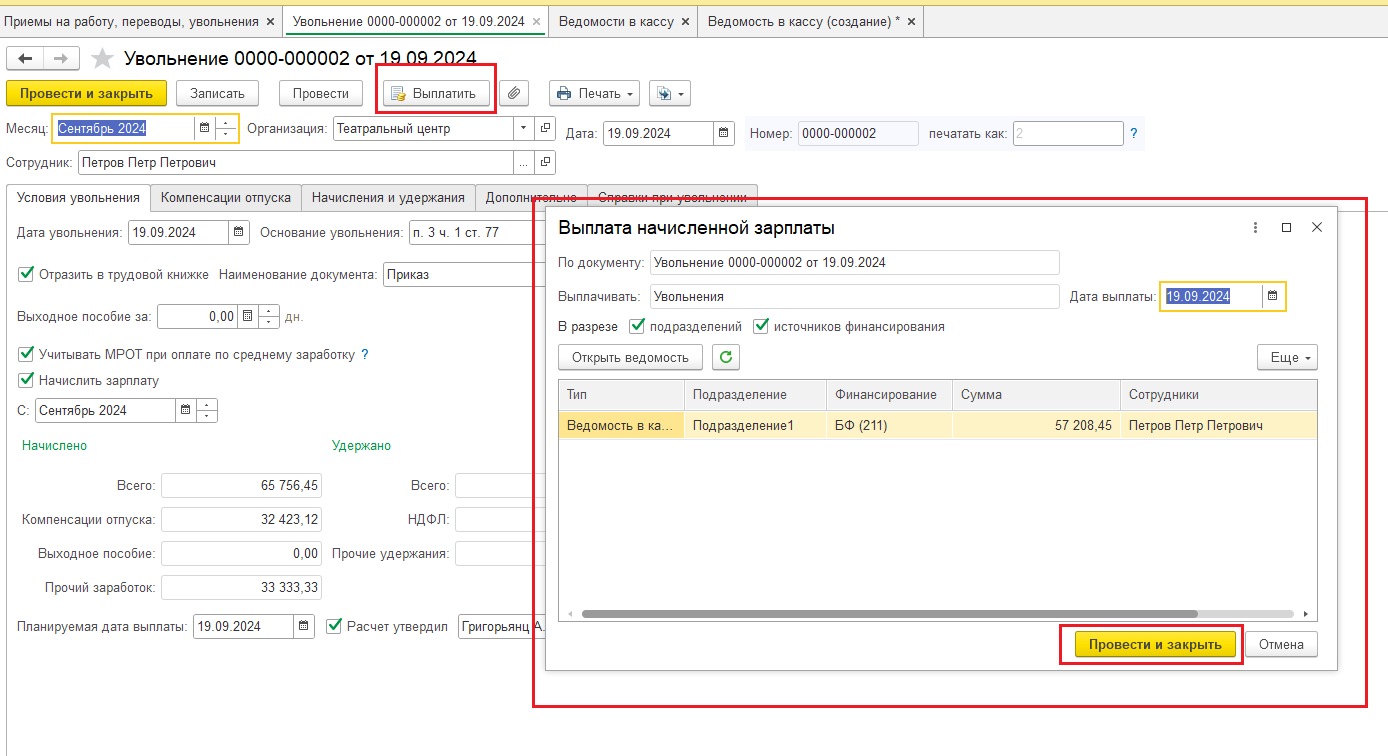The width and height of the screenshot is (1388, 756).
Task: Go forward with the right arrow button
Action: (61, 59)
